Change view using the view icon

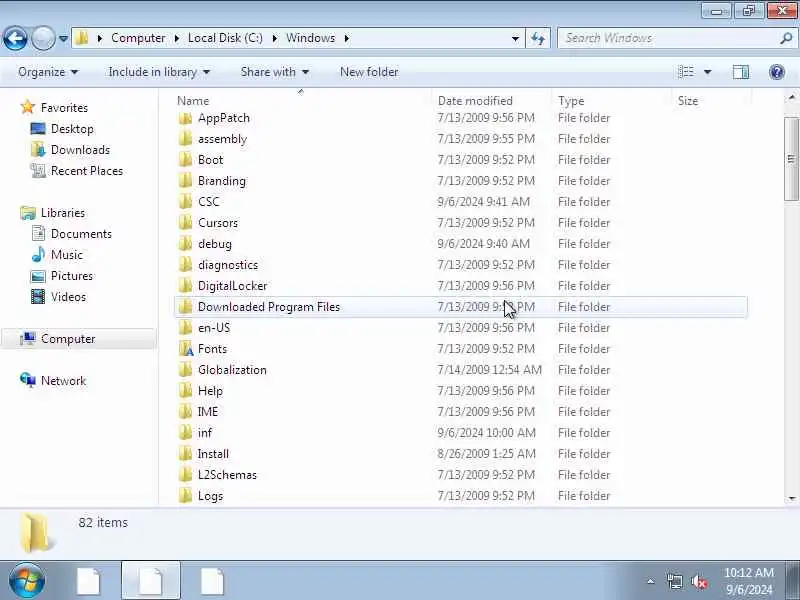pyautogui.click(x=686, y=72)
